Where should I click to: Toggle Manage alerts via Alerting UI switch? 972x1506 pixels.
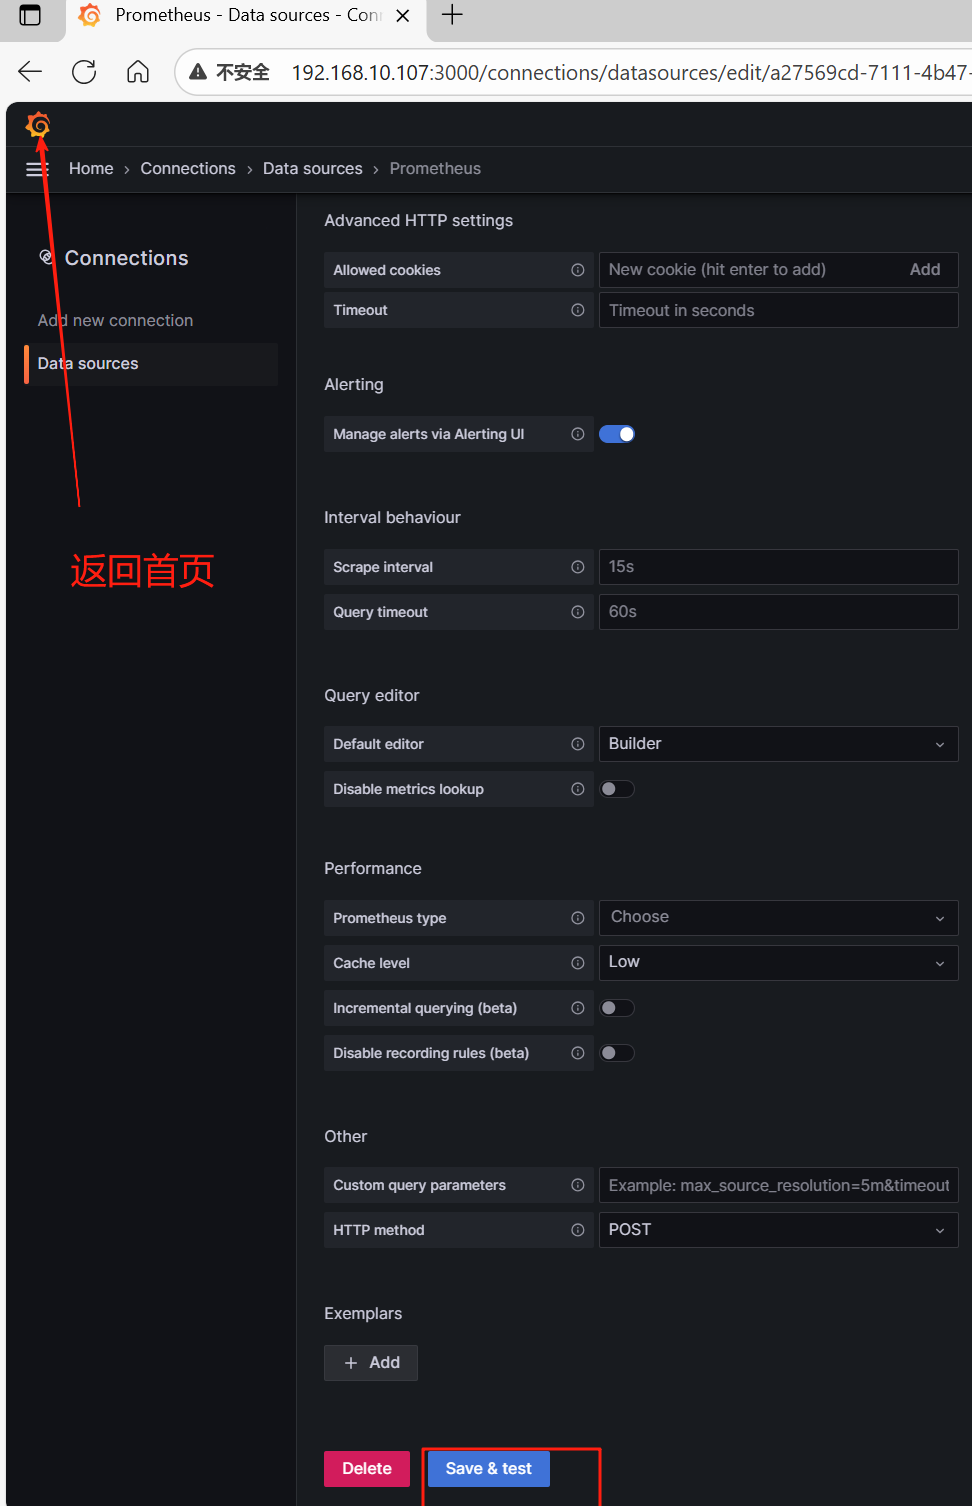click(617, 434)
